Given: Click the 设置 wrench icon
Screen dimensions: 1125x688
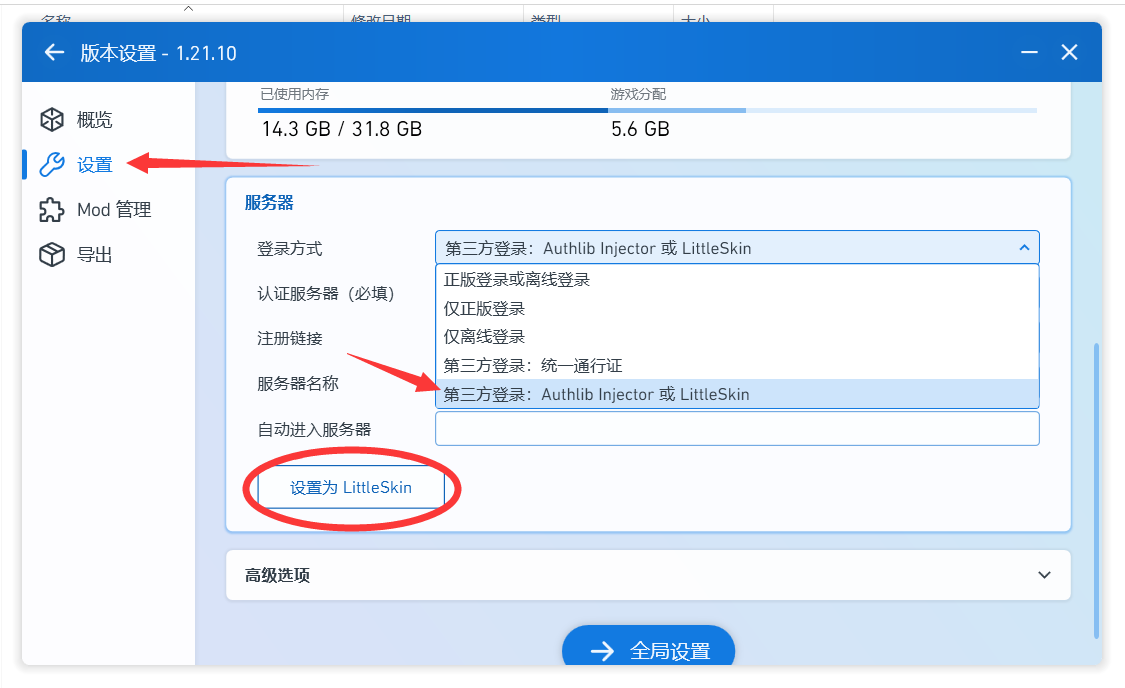Looking at the screenshot, I should point(51,165).
